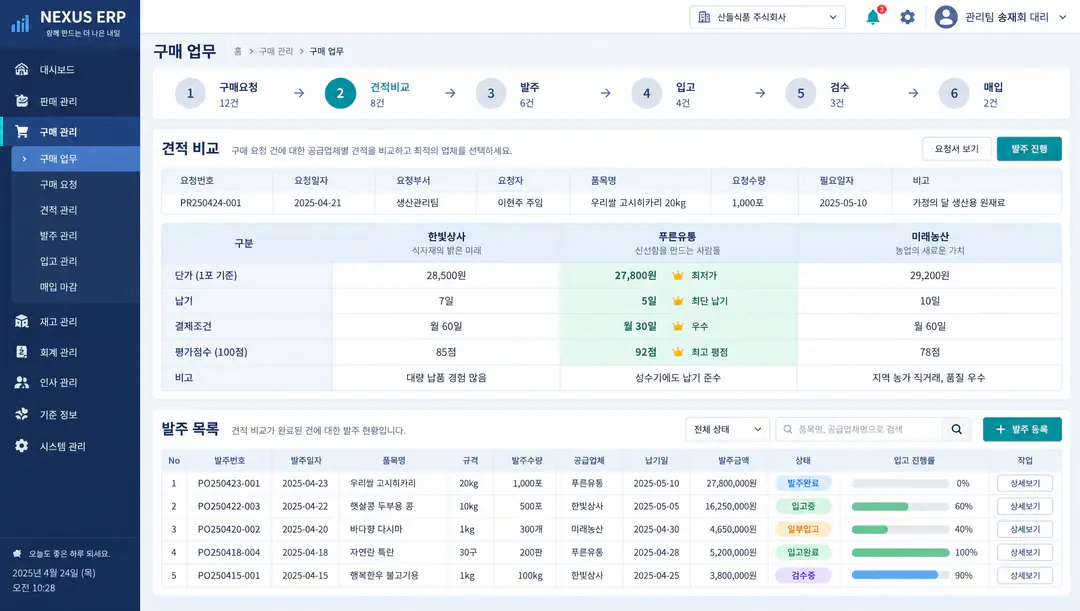Click the 푸른유통 supplier column header
This screenshot has height=611, width=1080.
tap(678, 243)
